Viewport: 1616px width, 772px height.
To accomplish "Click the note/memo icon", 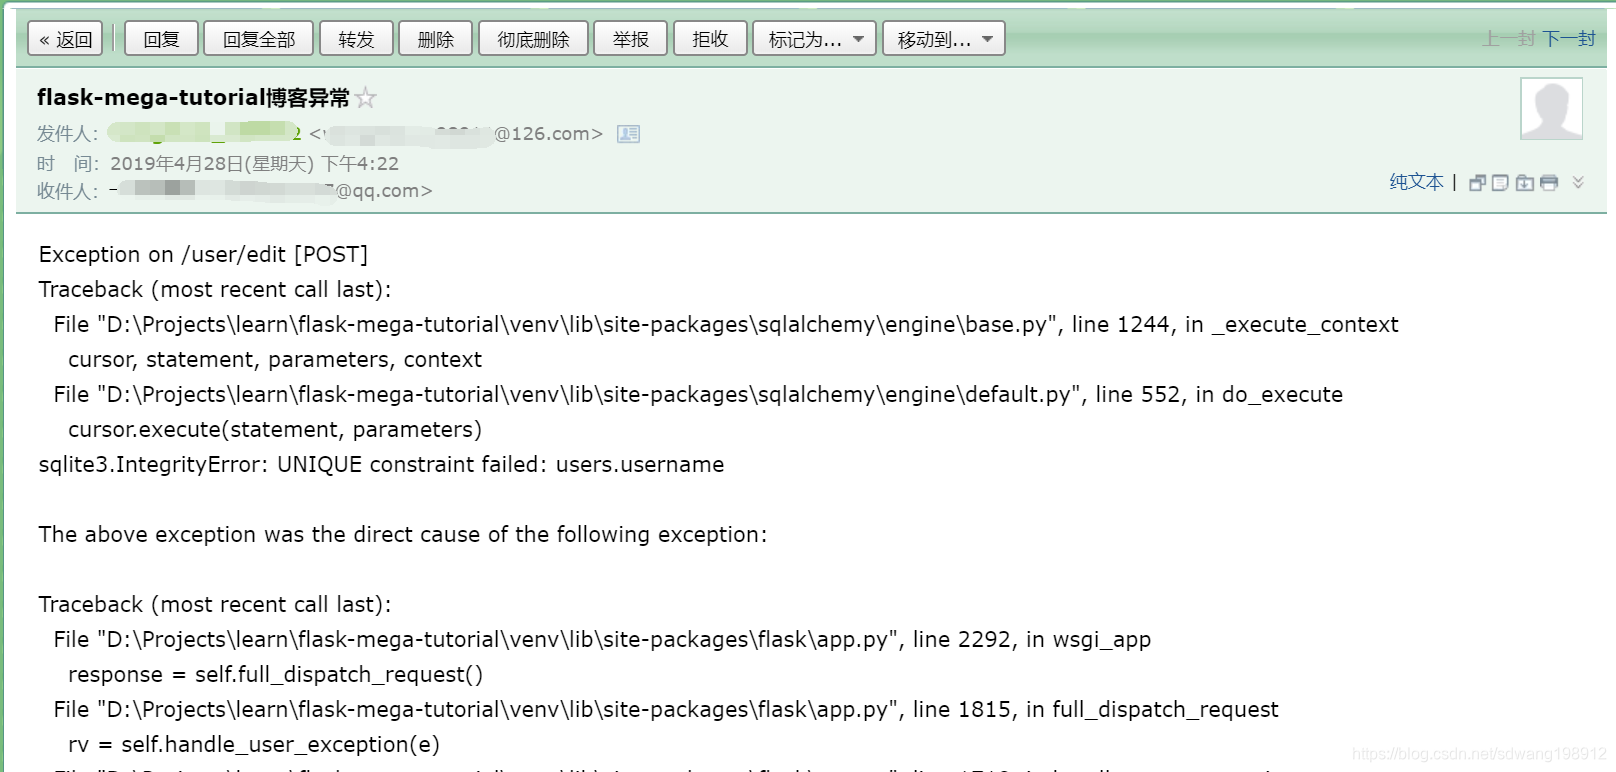I will click(x=1500, y=183).
